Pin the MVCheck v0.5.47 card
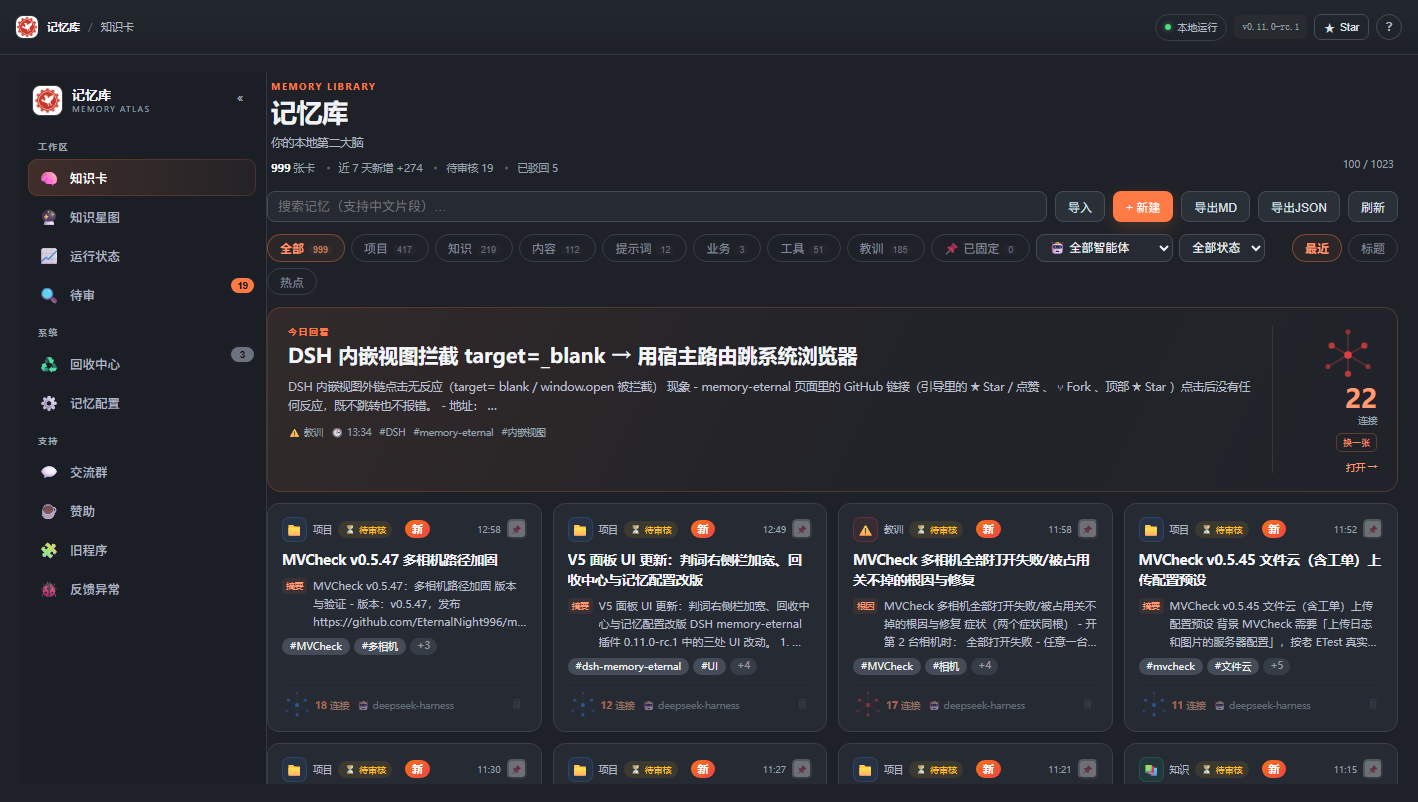Screen dimensions: 1418x802 tap(516, 529)
